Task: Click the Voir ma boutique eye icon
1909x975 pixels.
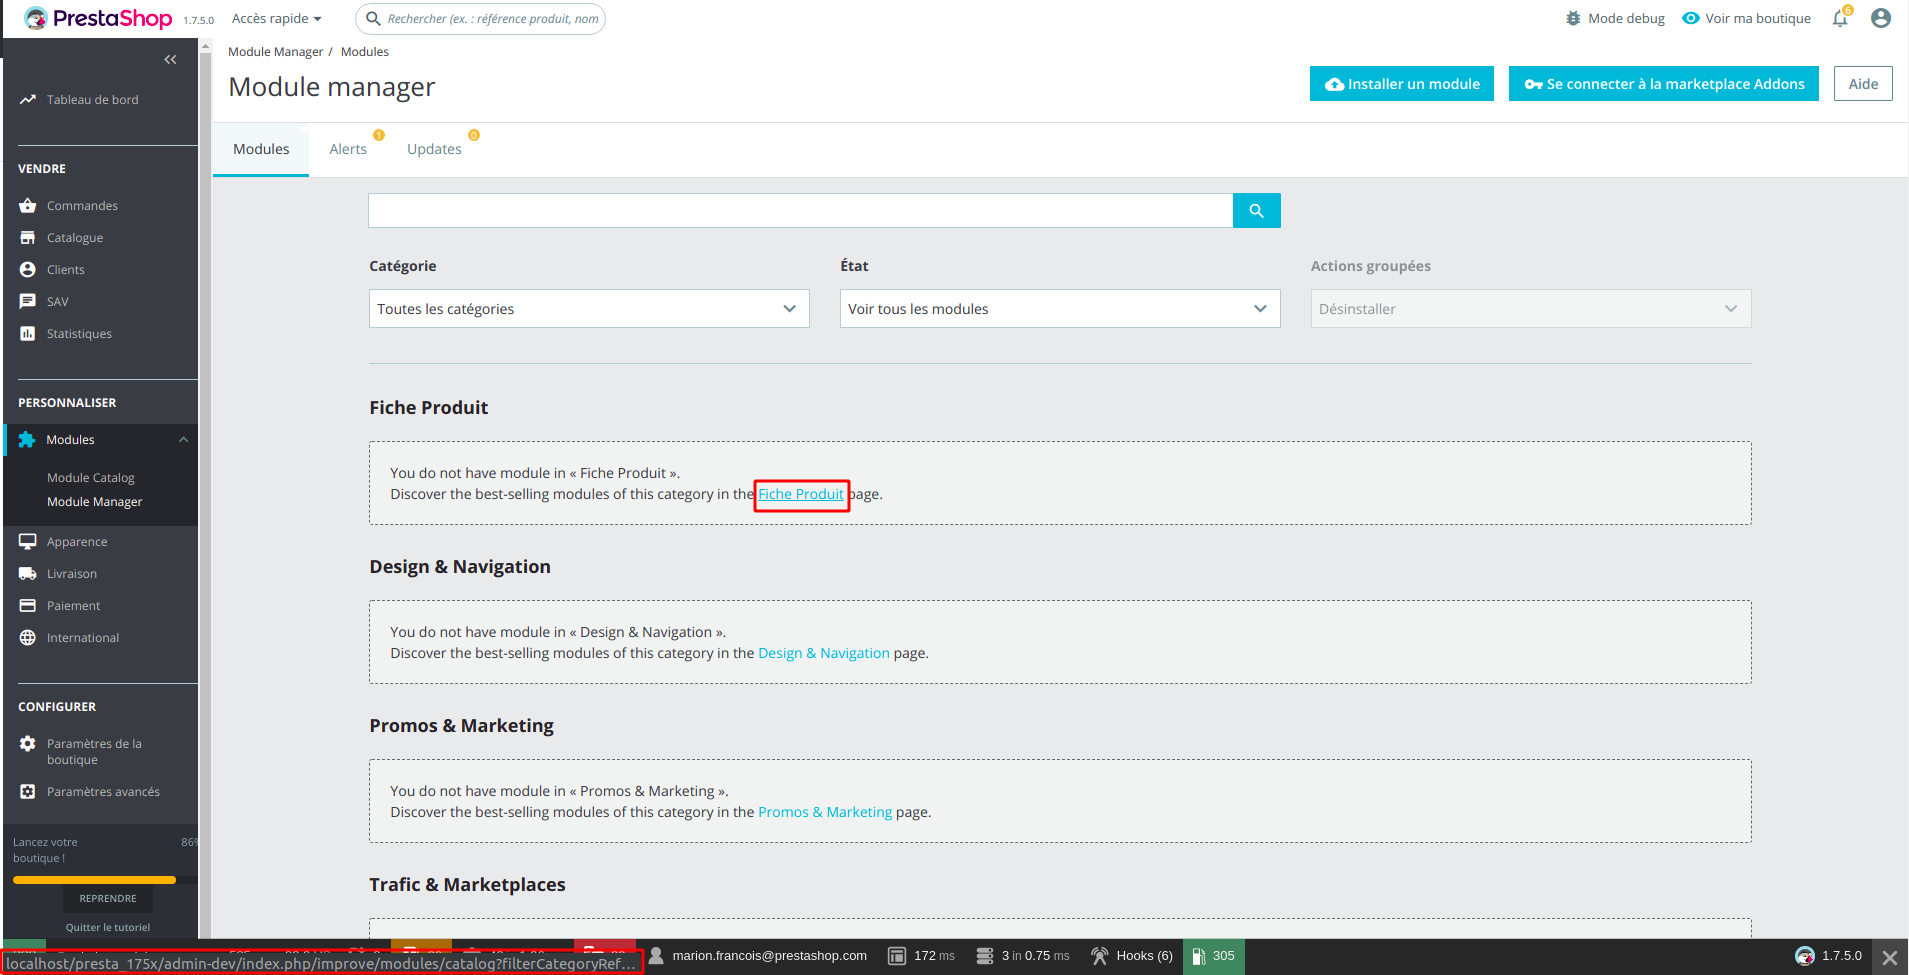Action: point(1690,17)
